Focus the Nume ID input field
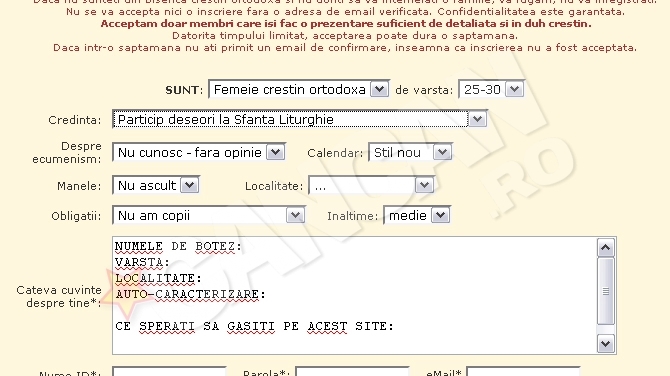670x376 pixels. pos(169,371)
